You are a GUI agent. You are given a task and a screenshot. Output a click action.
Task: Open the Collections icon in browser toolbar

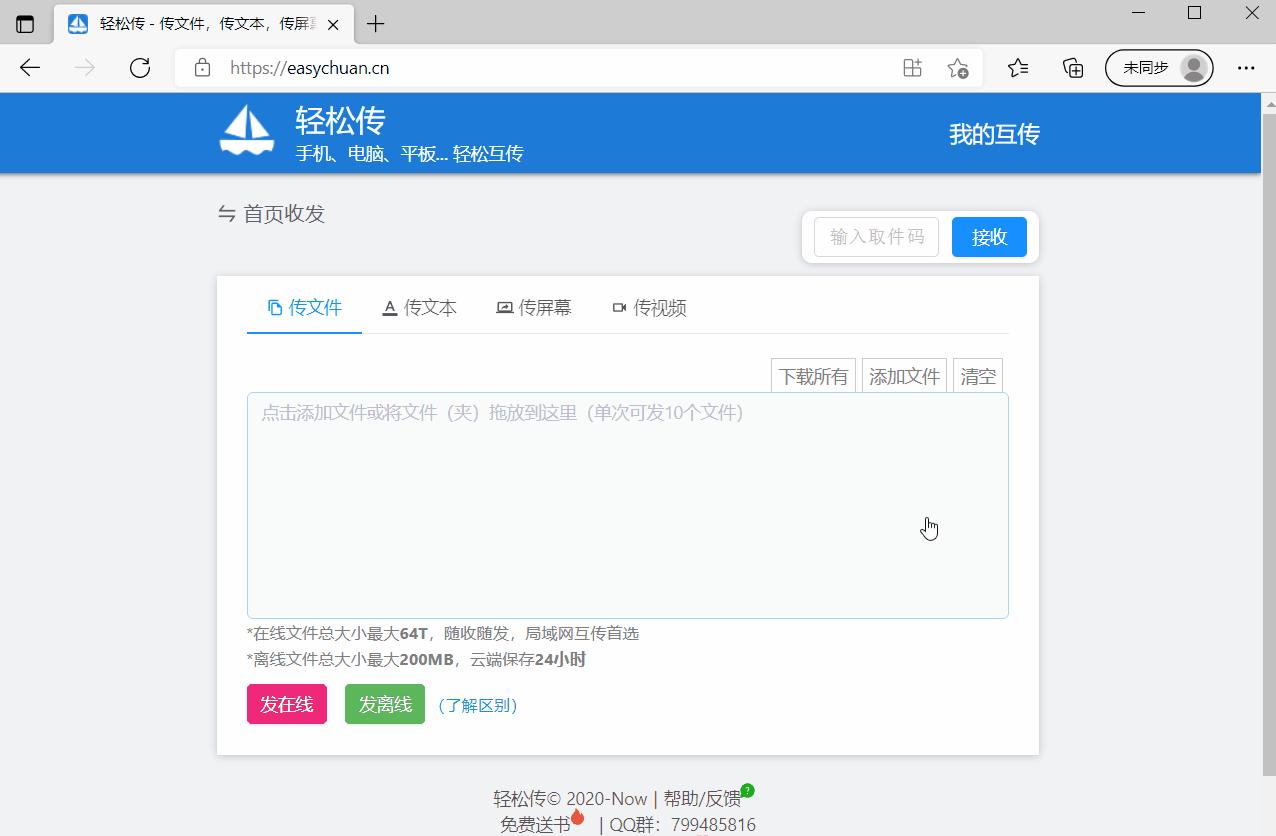[x=1072, y=68]
